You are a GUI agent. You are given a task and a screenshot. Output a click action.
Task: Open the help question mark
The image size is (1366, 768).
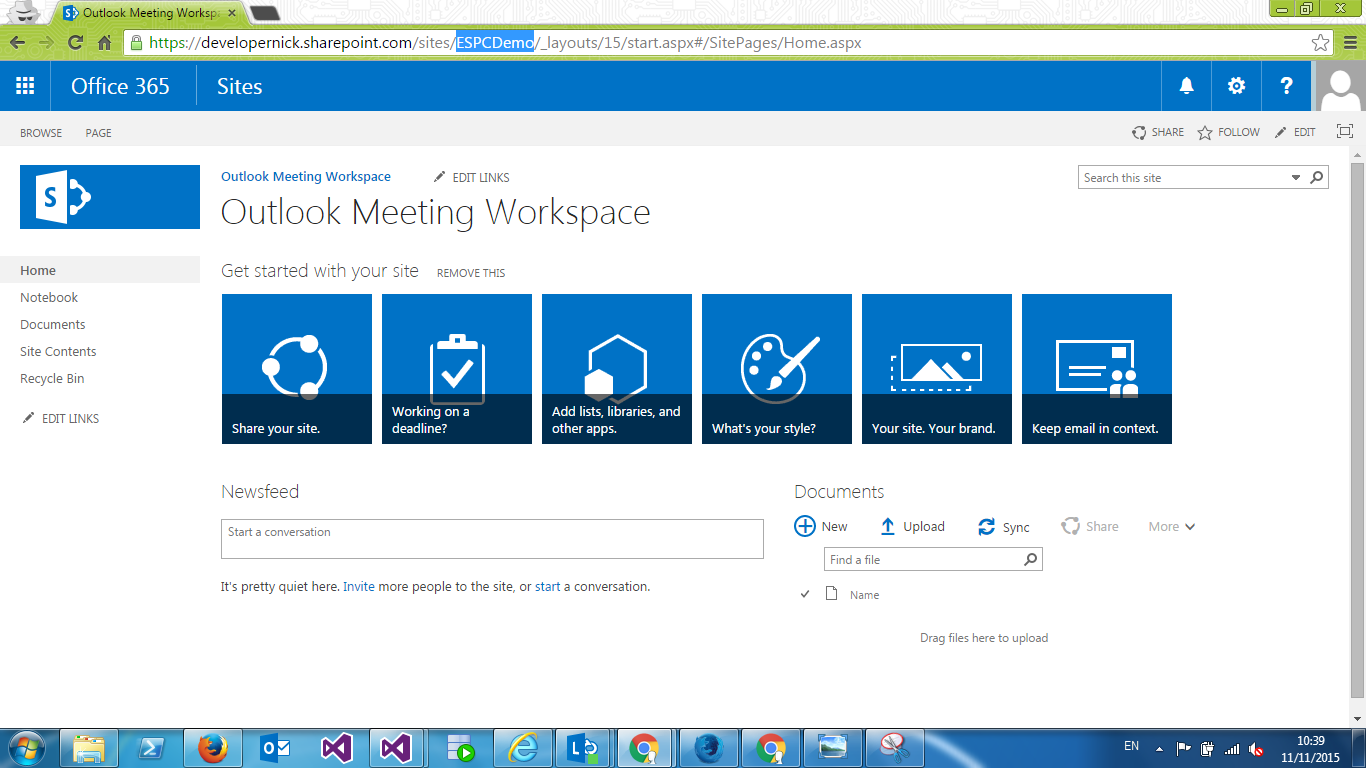pos(1286,86)
